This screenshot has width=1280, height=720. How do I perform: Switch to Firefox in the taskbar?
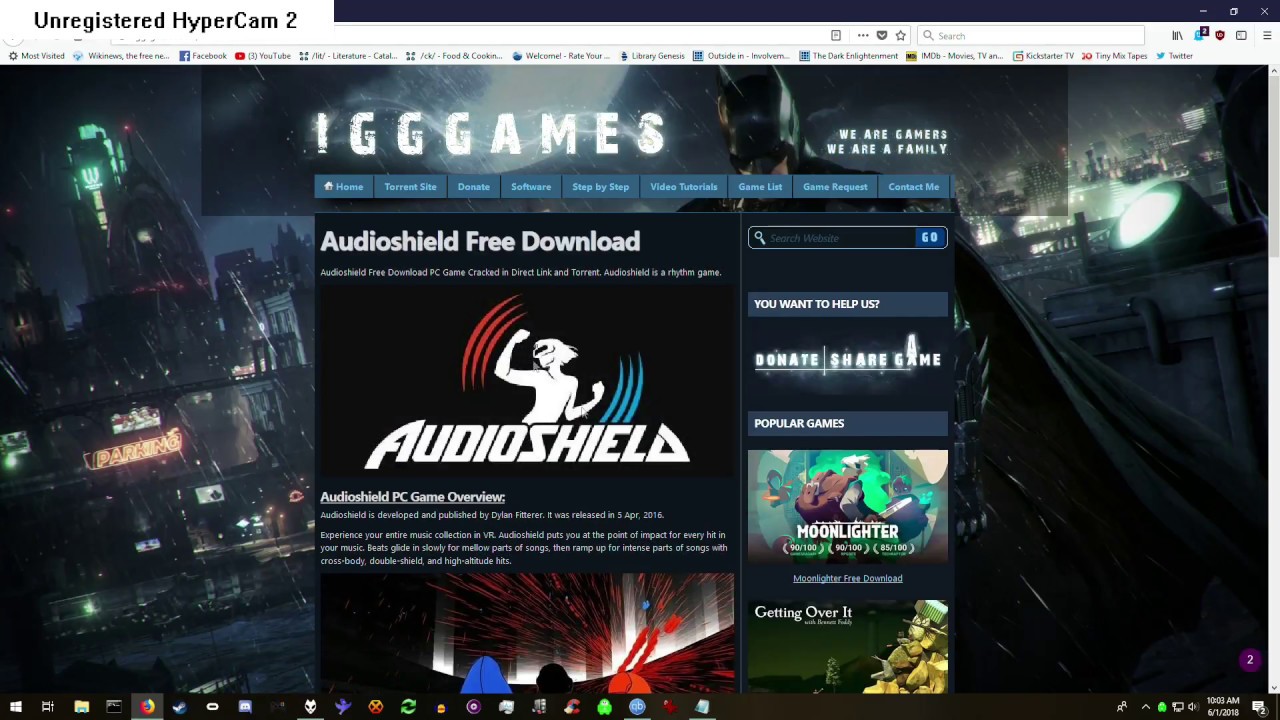point(147,706)
